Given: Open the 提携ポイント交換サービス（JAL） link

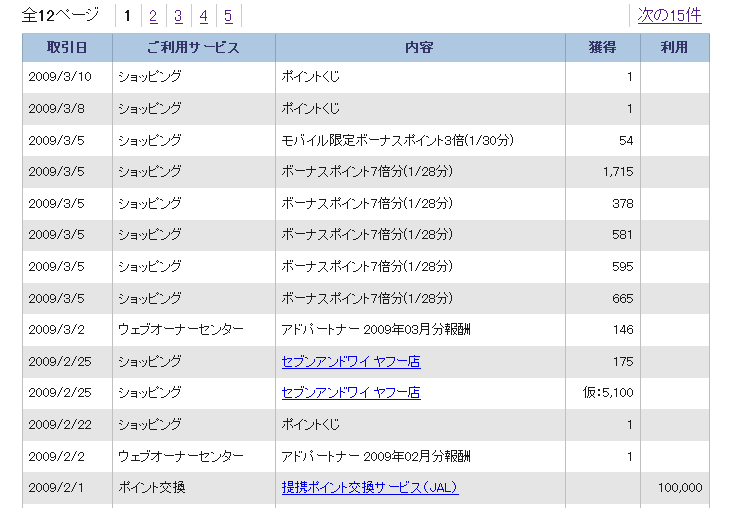Looking at the screenshot, I should click(x=370, y=488).
